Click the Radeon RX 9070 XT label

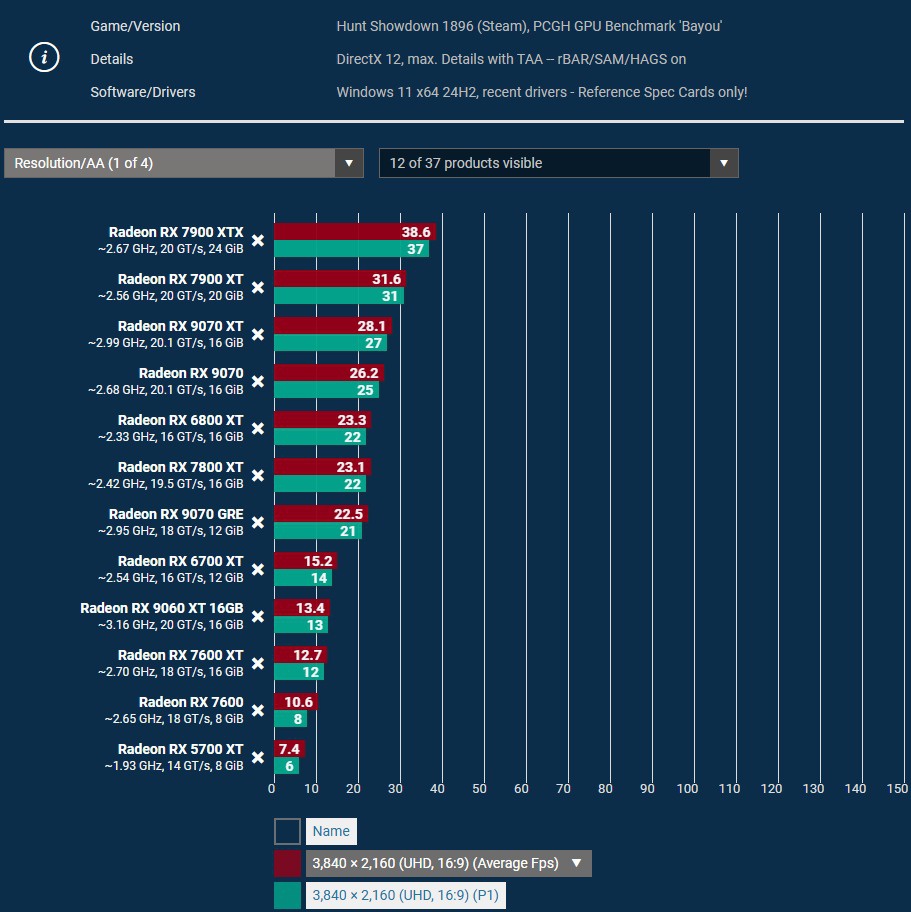[x=180, y=326]
